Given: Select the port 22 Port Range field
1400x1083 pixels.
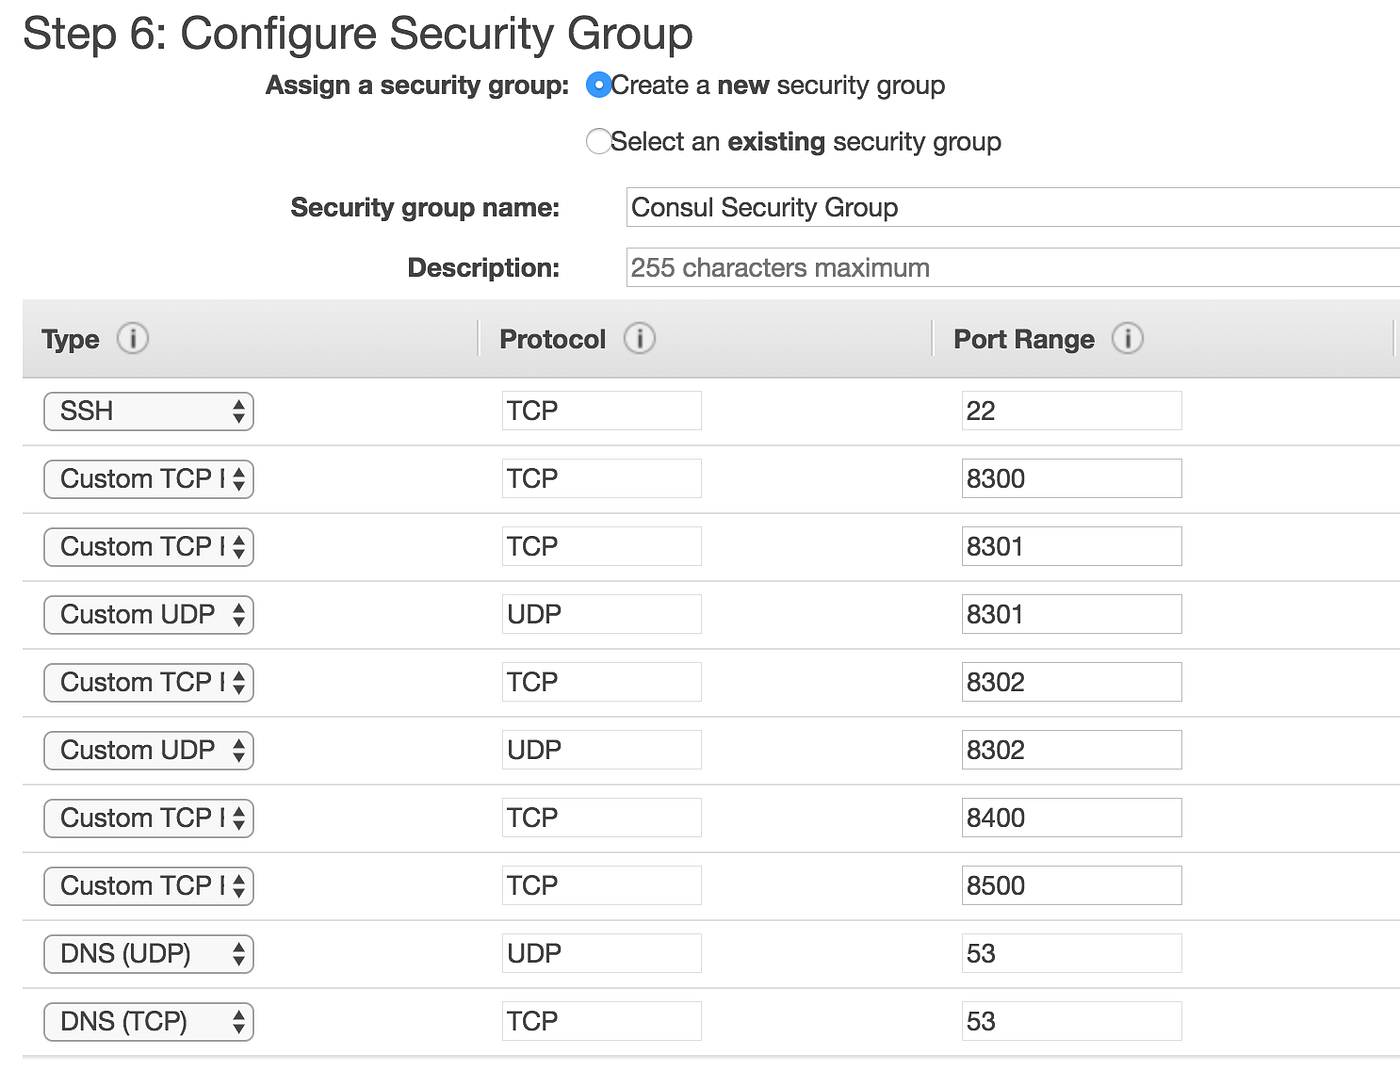Looking at the screenshot, I should tap(1070, 410).
